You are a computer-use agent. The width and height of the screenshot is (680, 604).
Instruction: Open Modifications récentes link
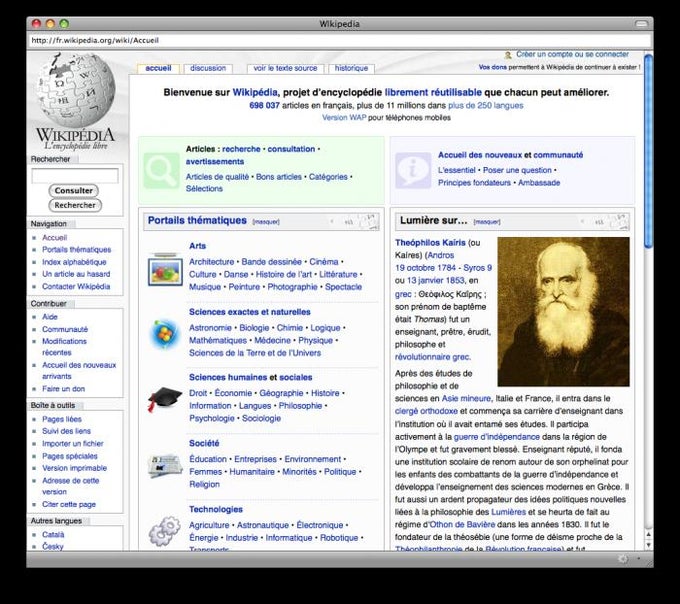(64, 347)
